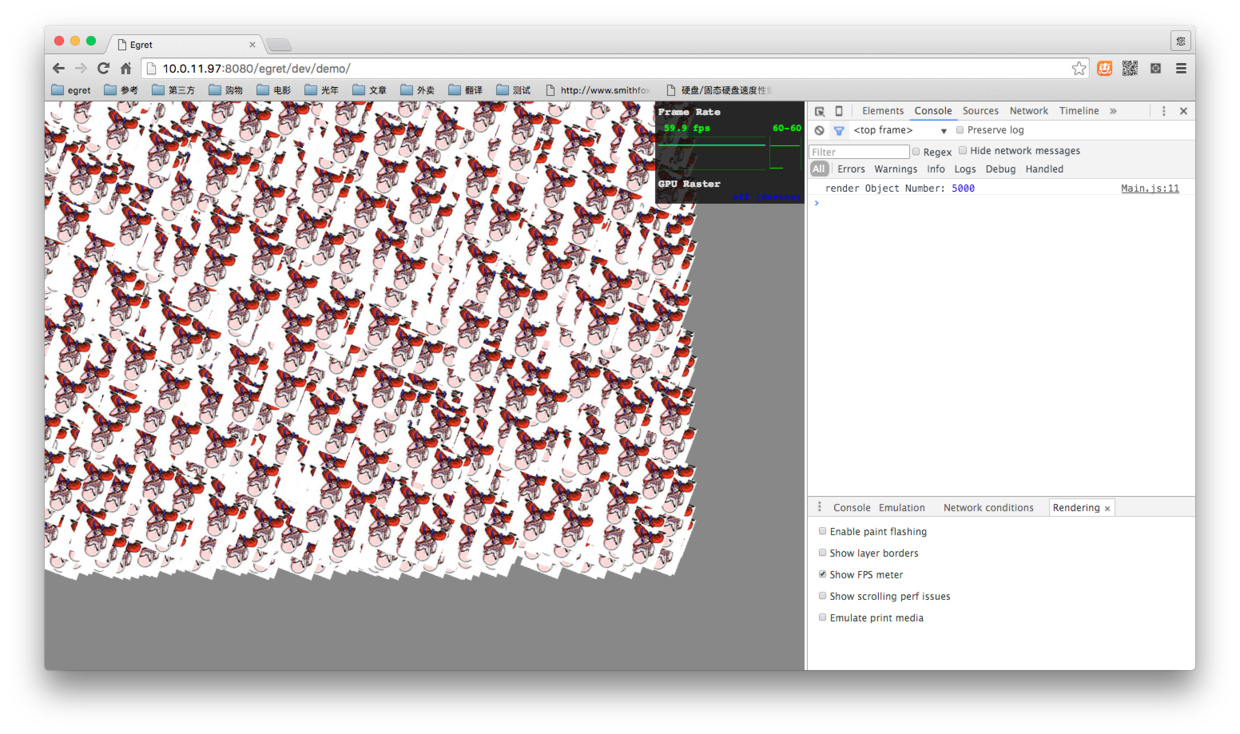
Task: Reload the page with the refresh icon
Action: [x=103, y=68]
